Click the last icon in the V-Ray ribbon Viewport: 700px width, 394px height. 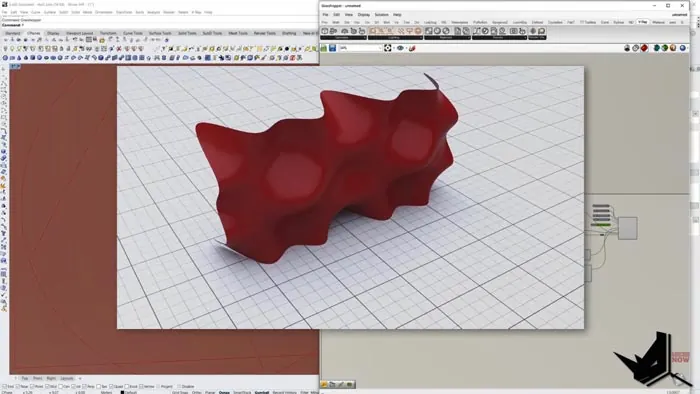[541, 31]
